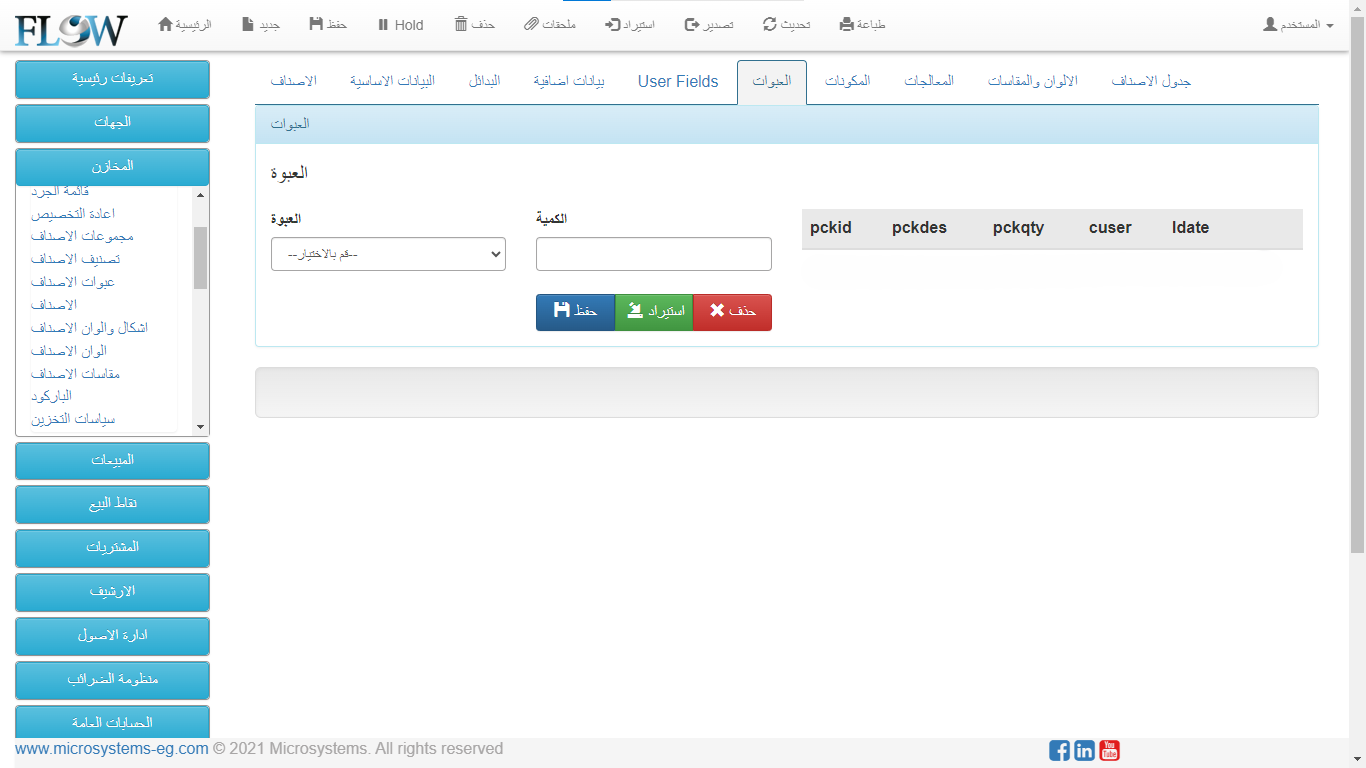Switch to the User Fields tab
The height and width of the screenshot is (768, 1366).
click(678, 82)
